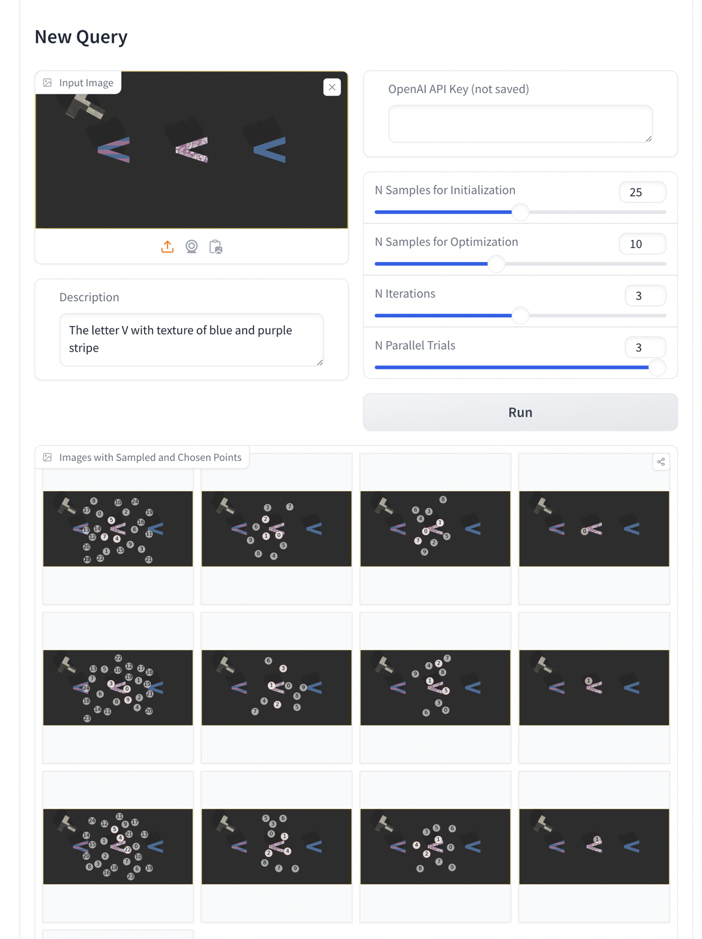Image resolution: width=702 pixels, height=939 pixels.
Task: Click the N Samples for Initialization number box
Action: click(x=642, y=192)
